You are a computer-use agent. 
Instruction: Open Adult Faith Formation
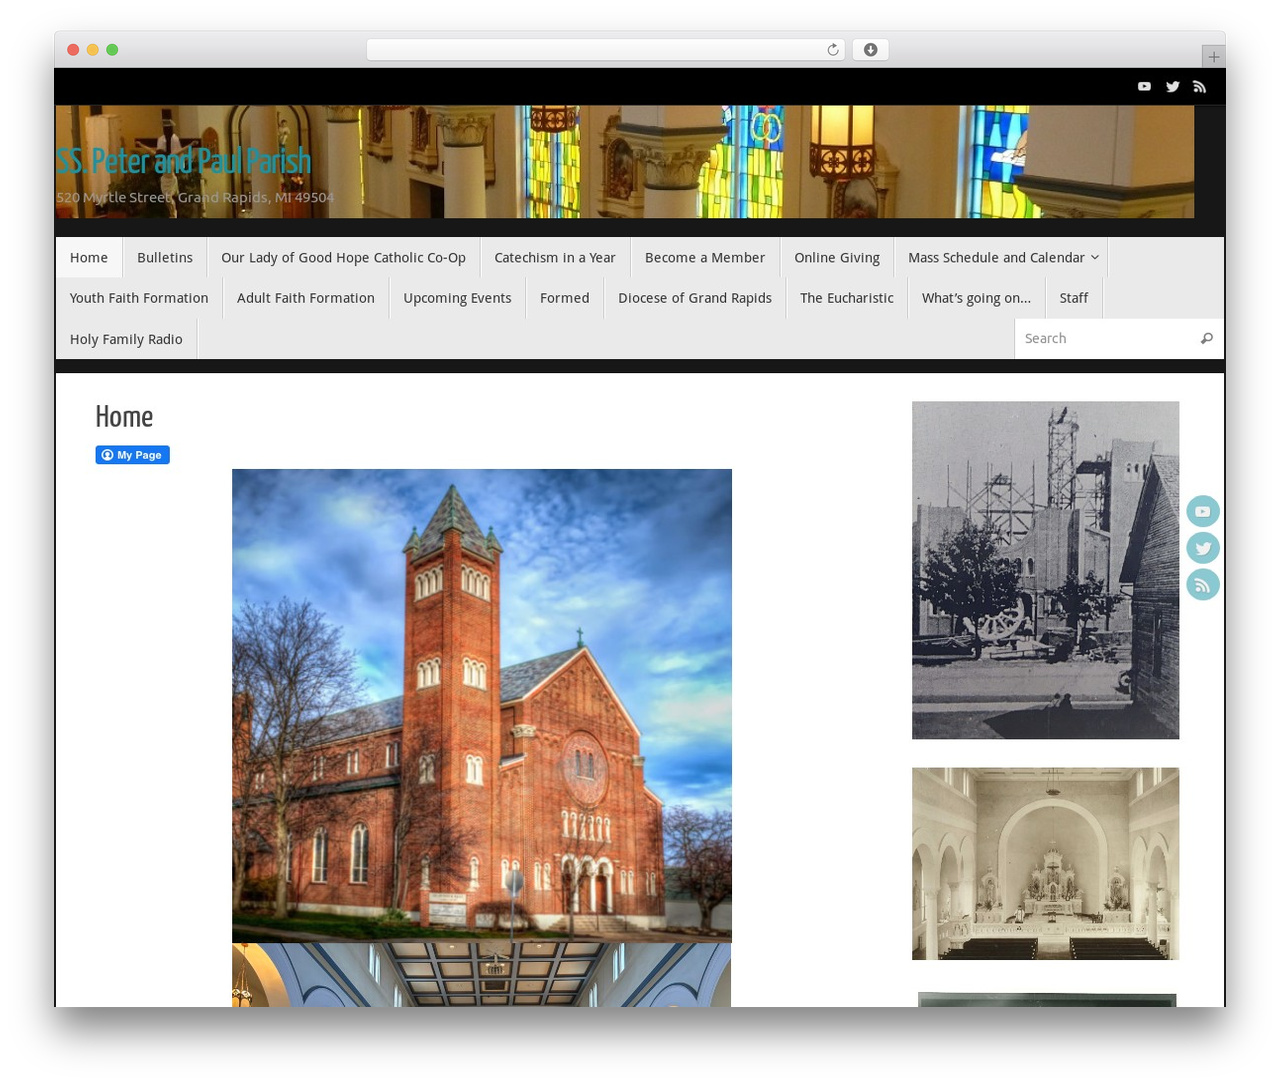[x=306, y=298]
